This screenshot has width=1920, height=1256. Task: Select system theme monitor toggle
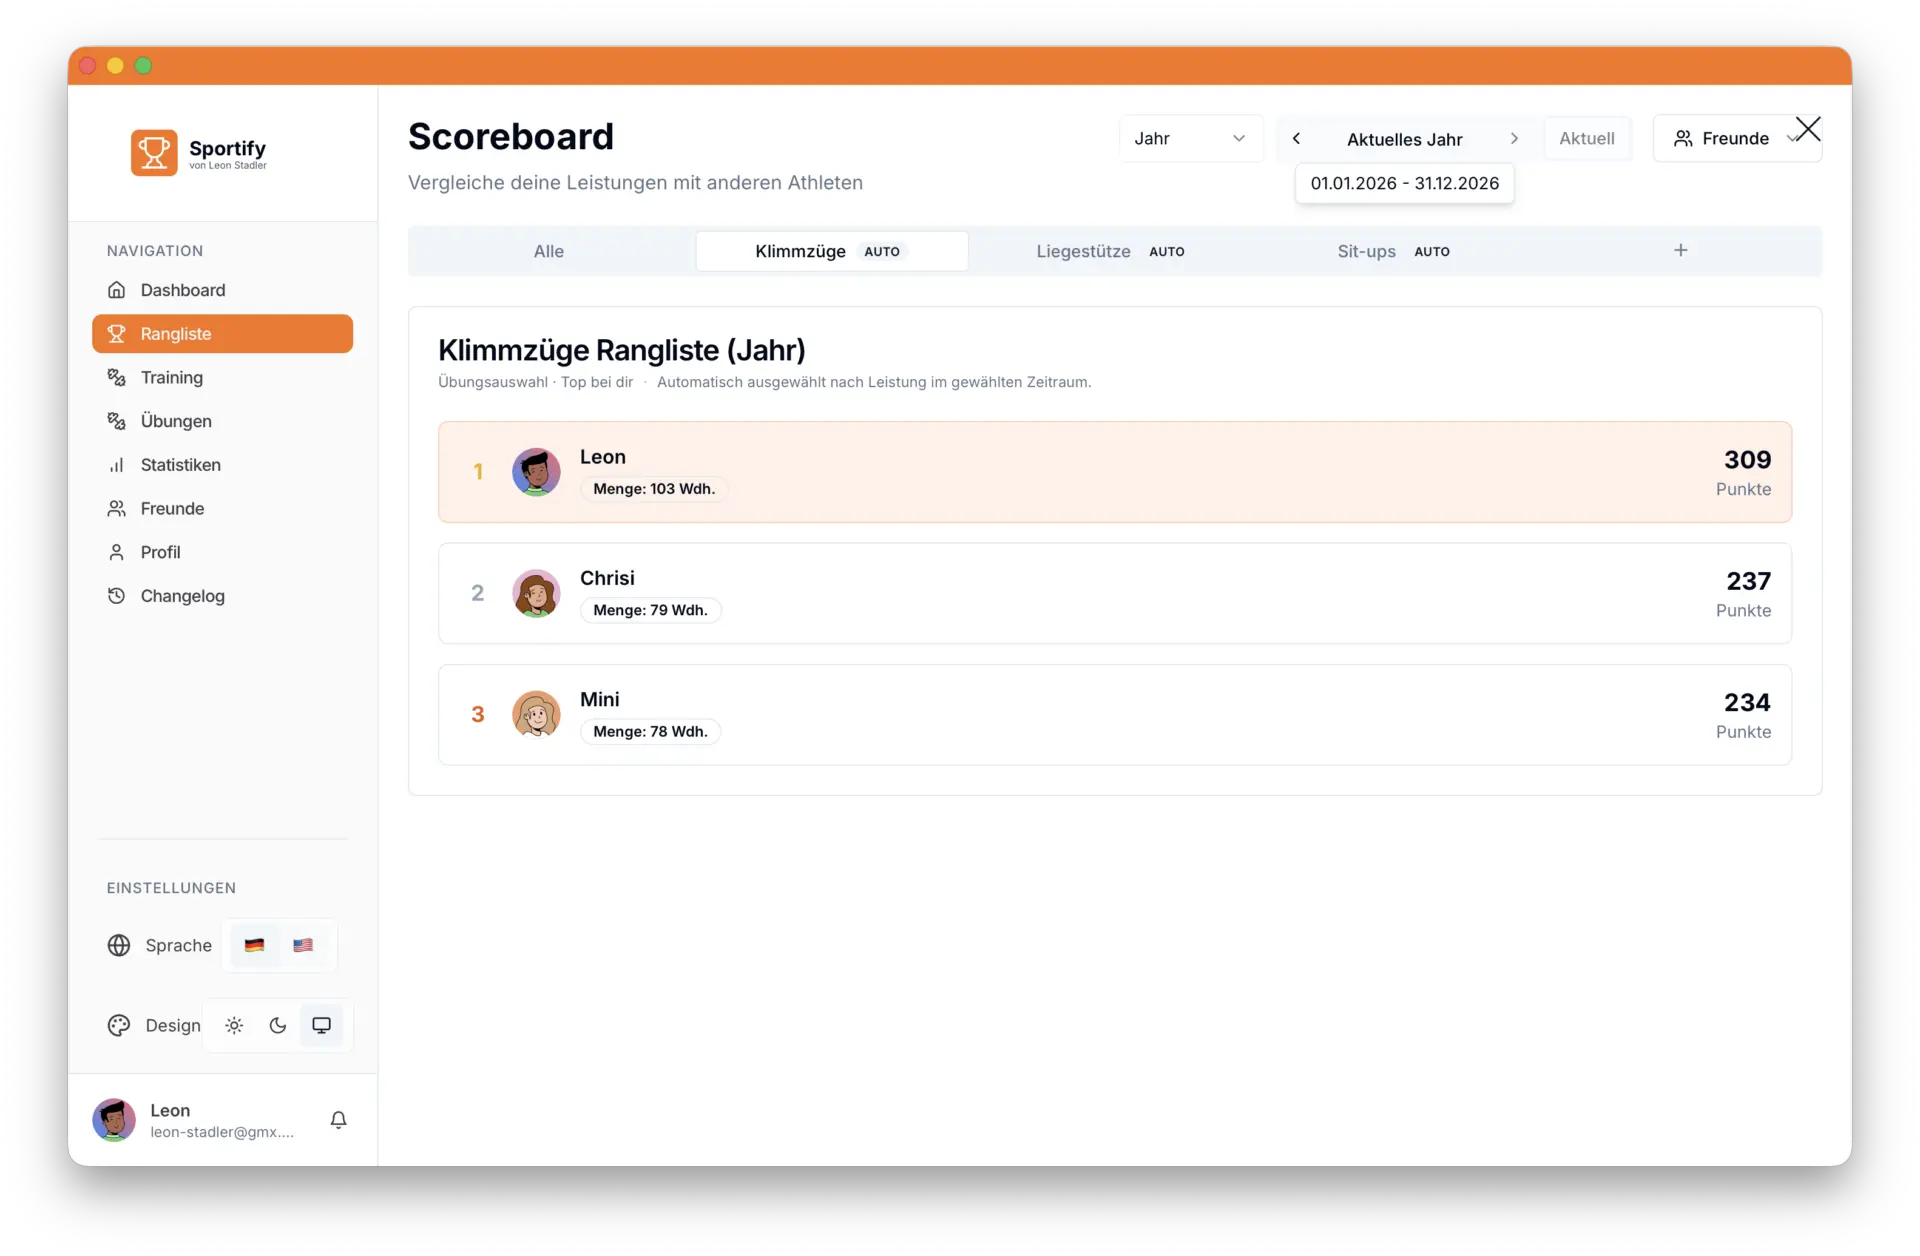point(321,1025)
